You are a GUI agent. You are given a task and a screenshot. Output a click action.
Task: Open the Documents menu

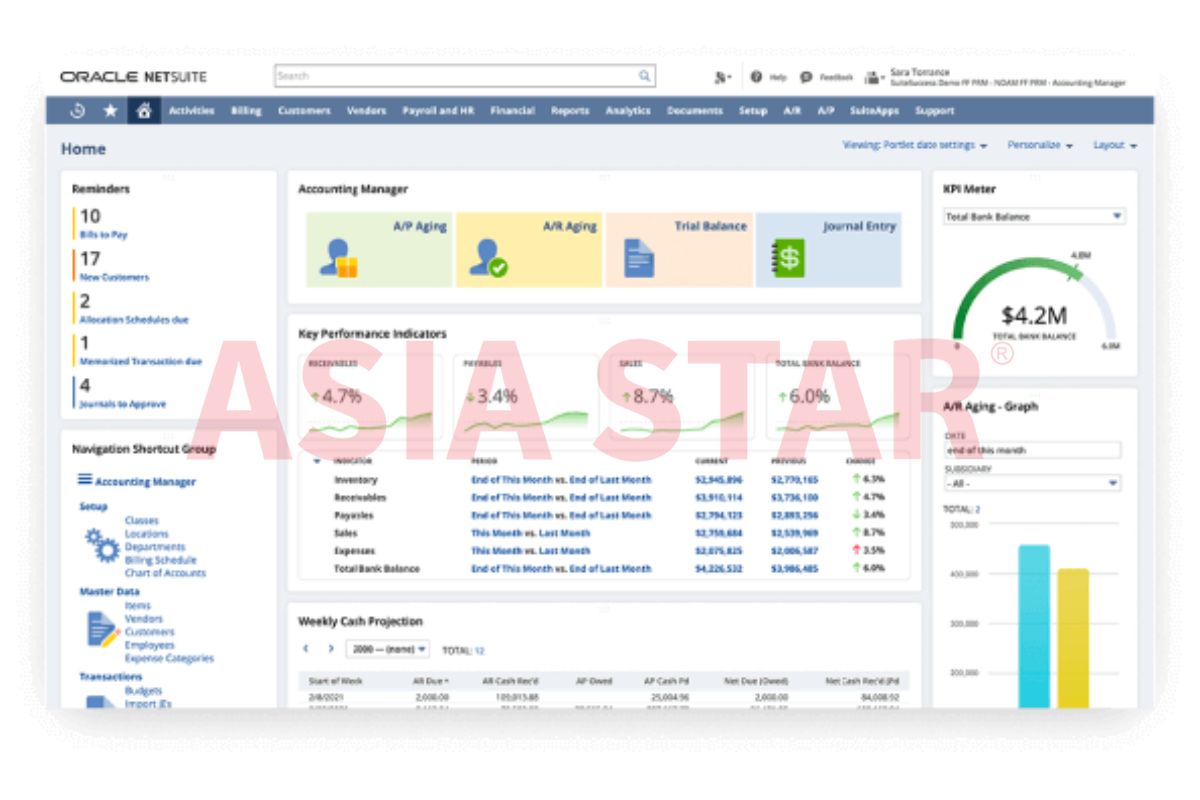pos(694,111)
